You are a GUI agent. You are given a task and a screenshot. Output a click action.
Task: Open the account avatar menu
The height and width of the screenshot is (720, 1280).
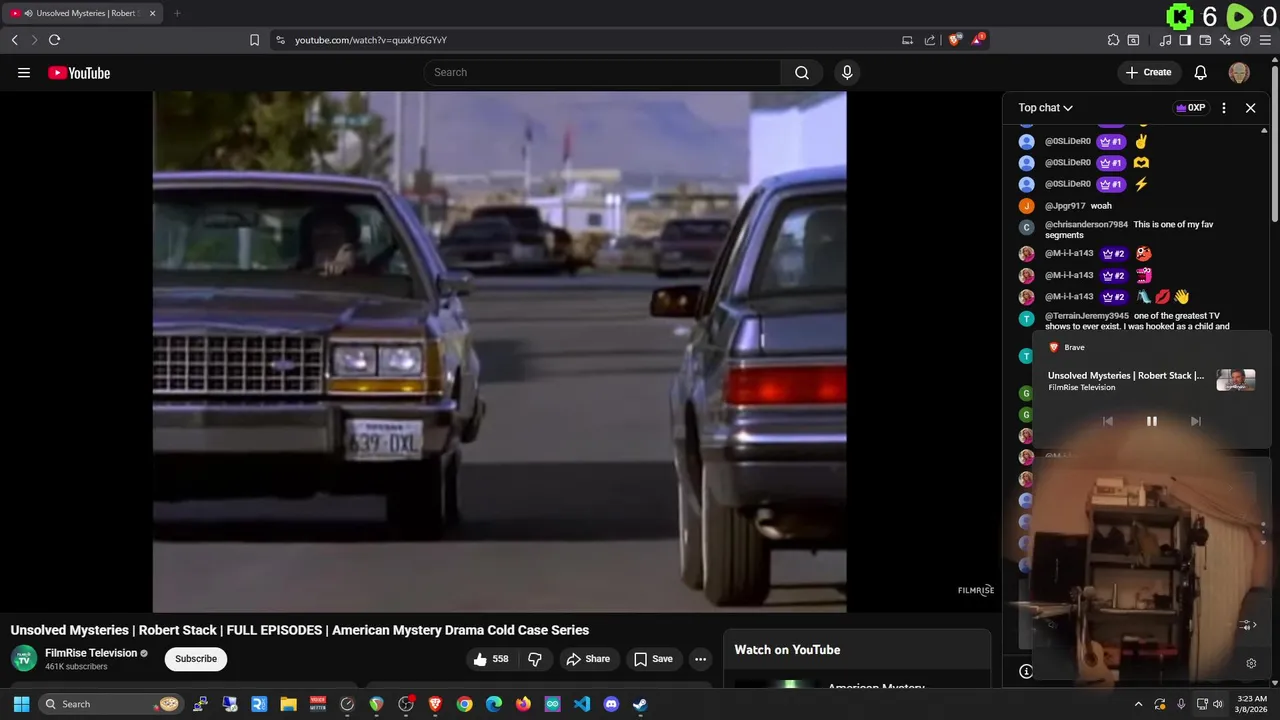tap(1239, 72)
